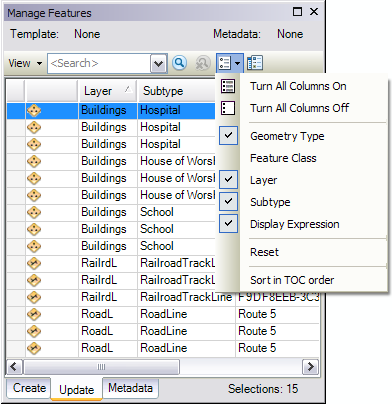Click the first RoadLine subtype cell

click(186, 314)
